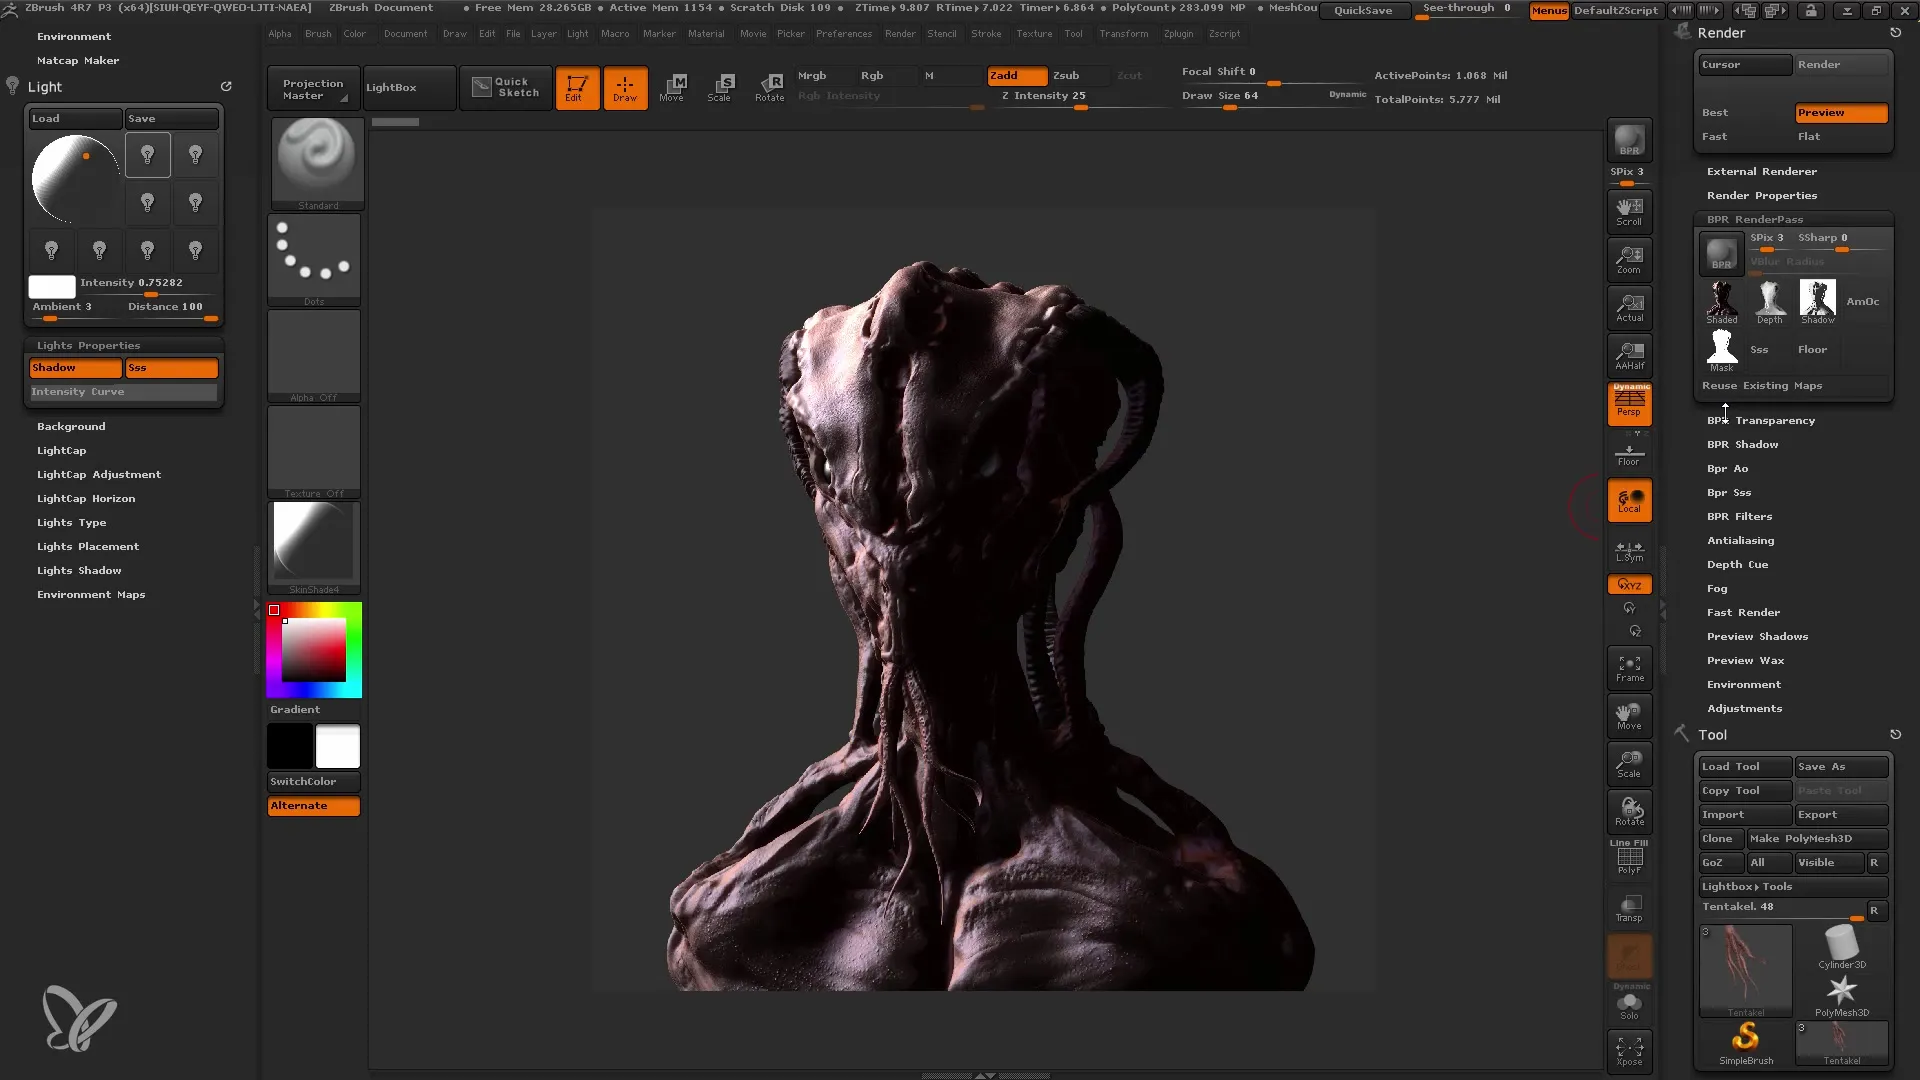This screenshot has width=1920, height=1080.
Task: Toggle Persp perspective view
Action: pos(1629,404)
